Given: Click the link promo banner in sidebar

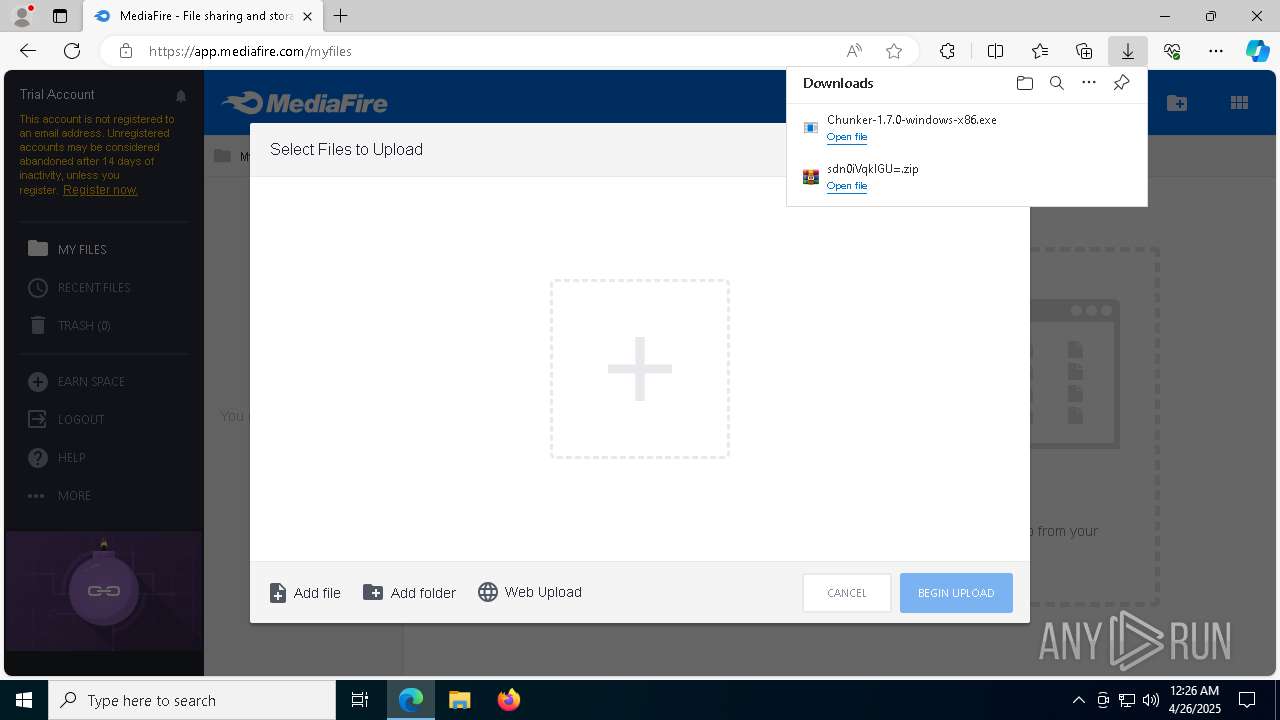Looking at the screenshot, I should coord(104,591).
